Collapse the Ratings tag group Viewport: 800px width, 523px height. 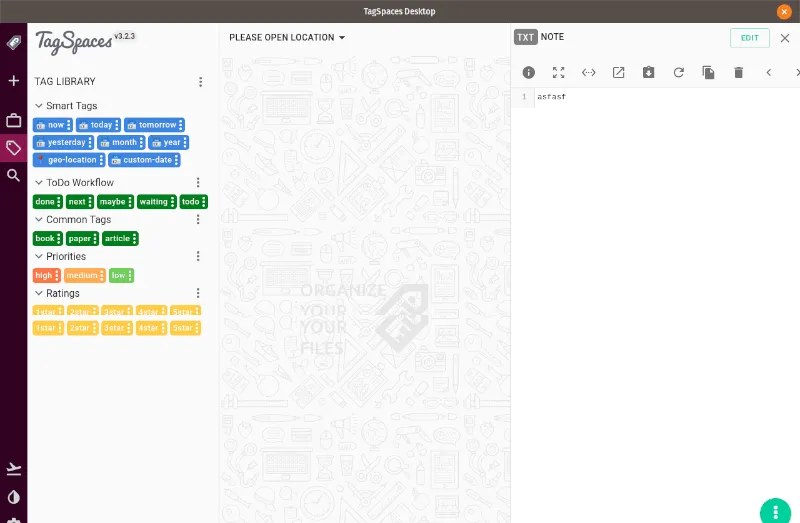pyautogui.click(x=39, y=294)
